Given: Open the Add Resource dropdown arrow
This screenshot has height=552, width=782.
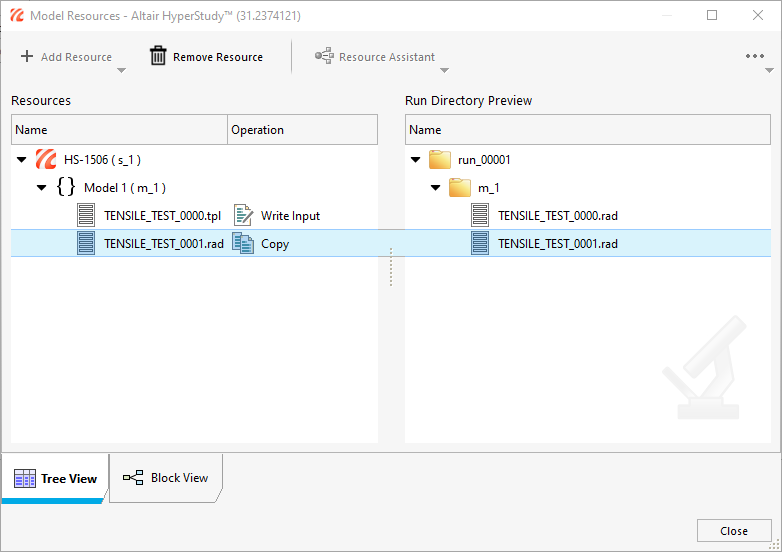Looking at the screenshot, I should pyautogui.click(x=121, y=71).
